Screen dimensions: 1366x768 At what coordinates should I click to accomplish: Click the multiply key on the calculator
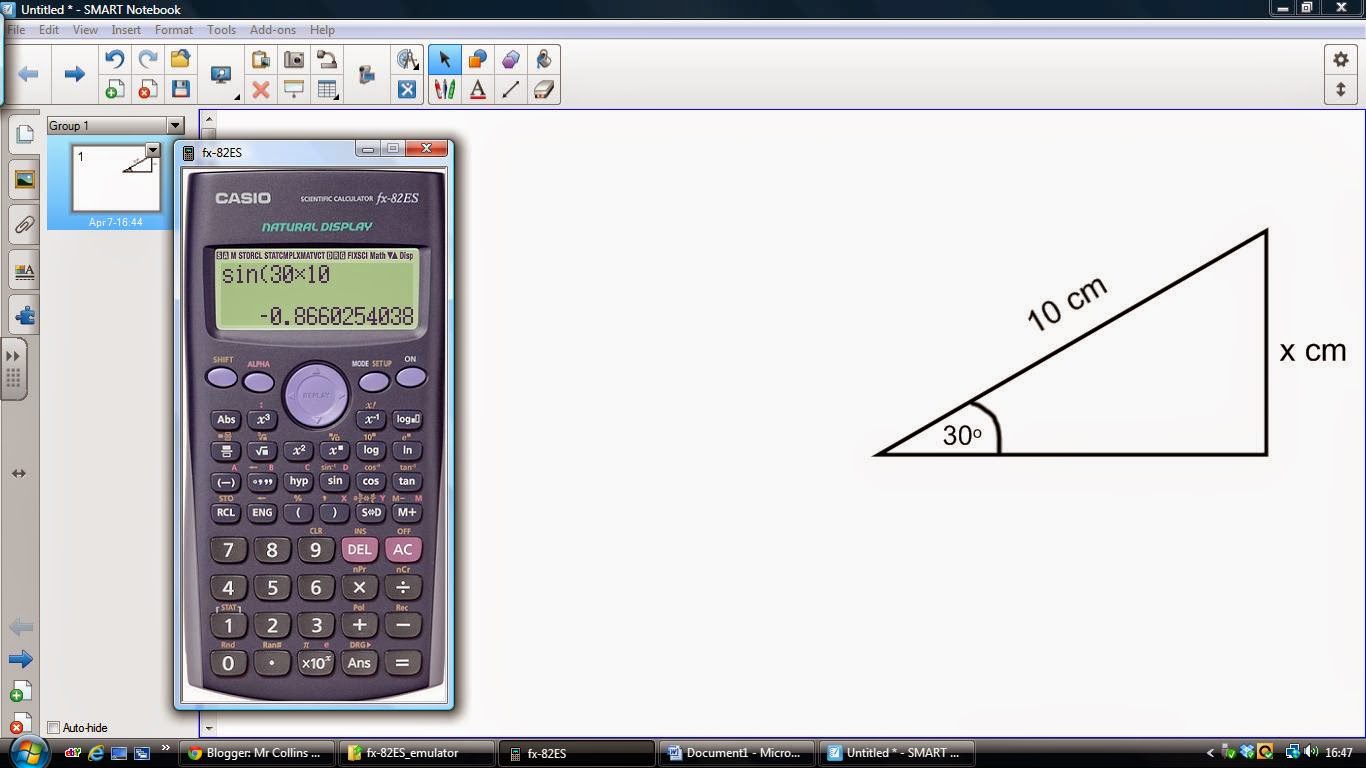[359, 587]
